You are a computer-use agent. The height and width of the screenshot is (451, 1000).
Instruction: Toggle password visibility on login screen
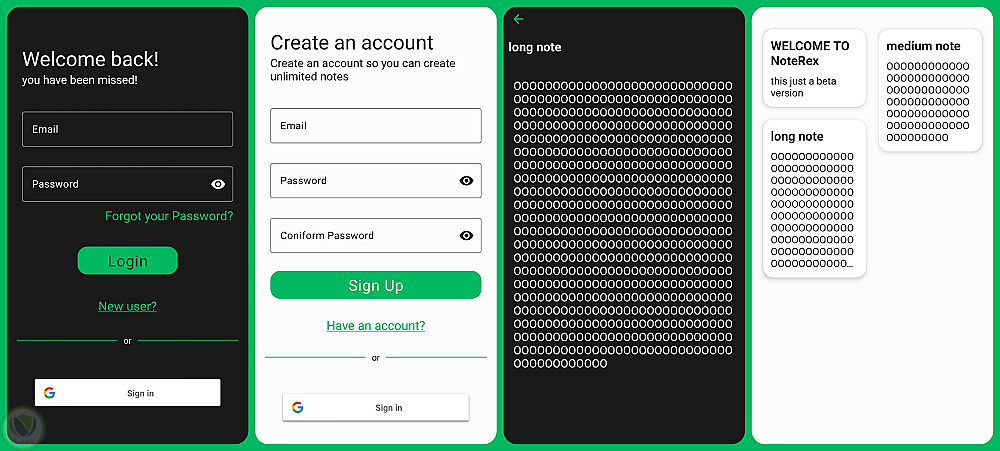point(218,184)
